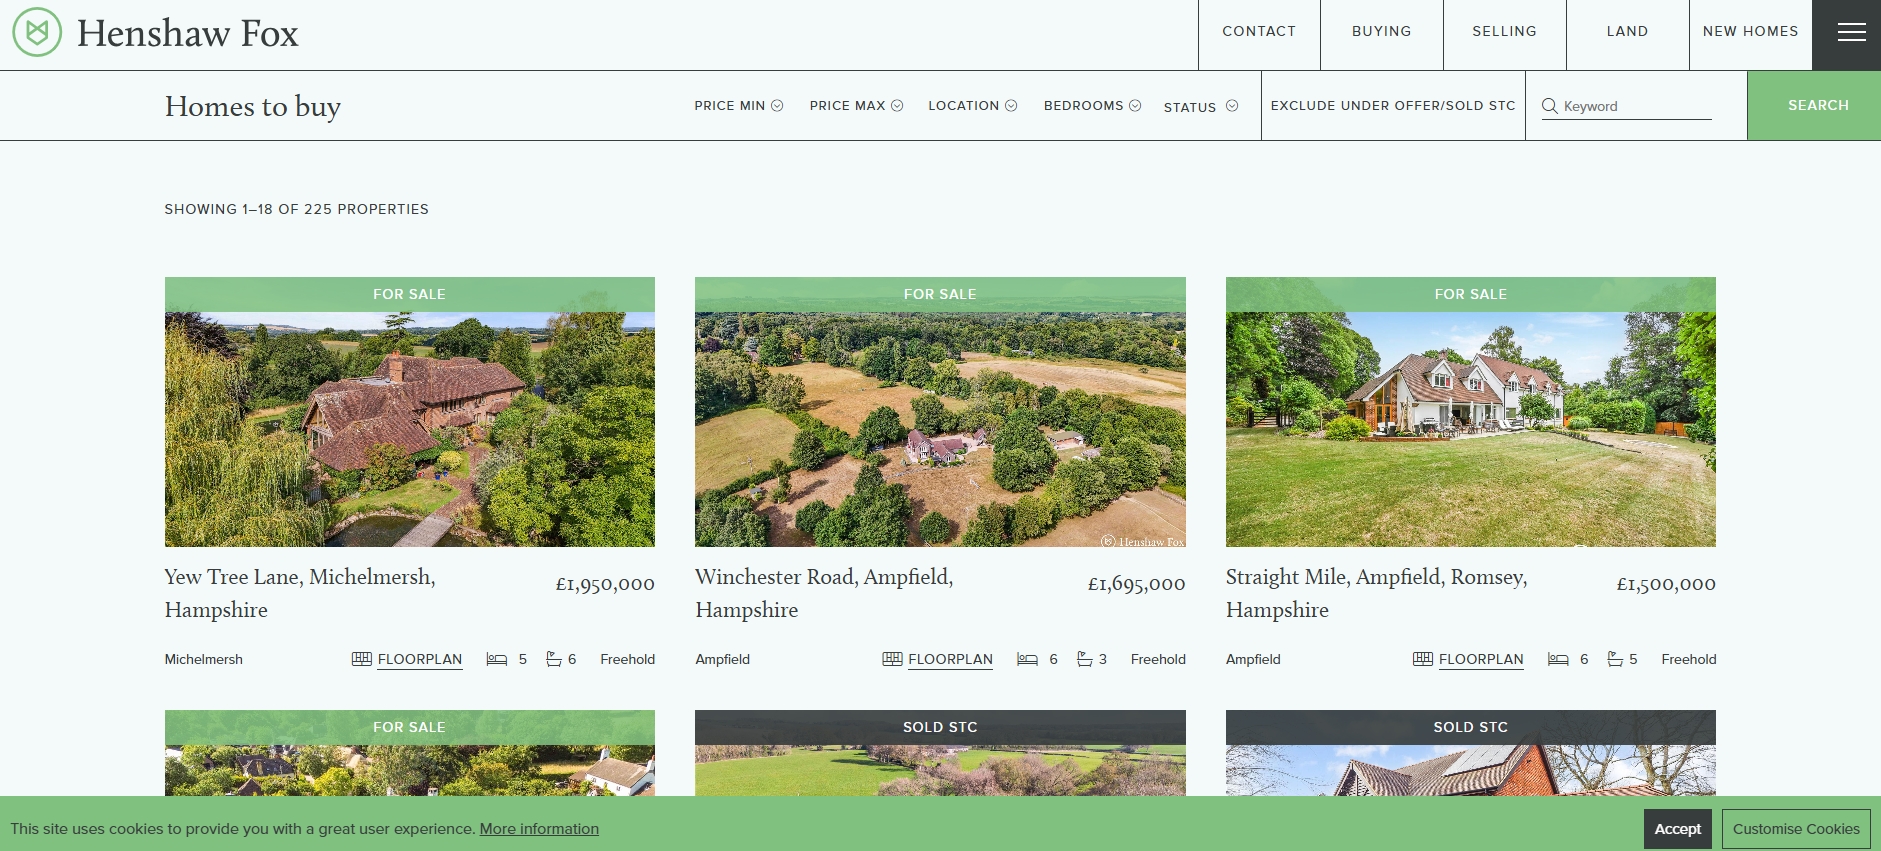This screenshot has width=1881, height=851.
Task: Click bedroom icon on Yew Tree Lane listing
Action: click(x=496, y=659)
